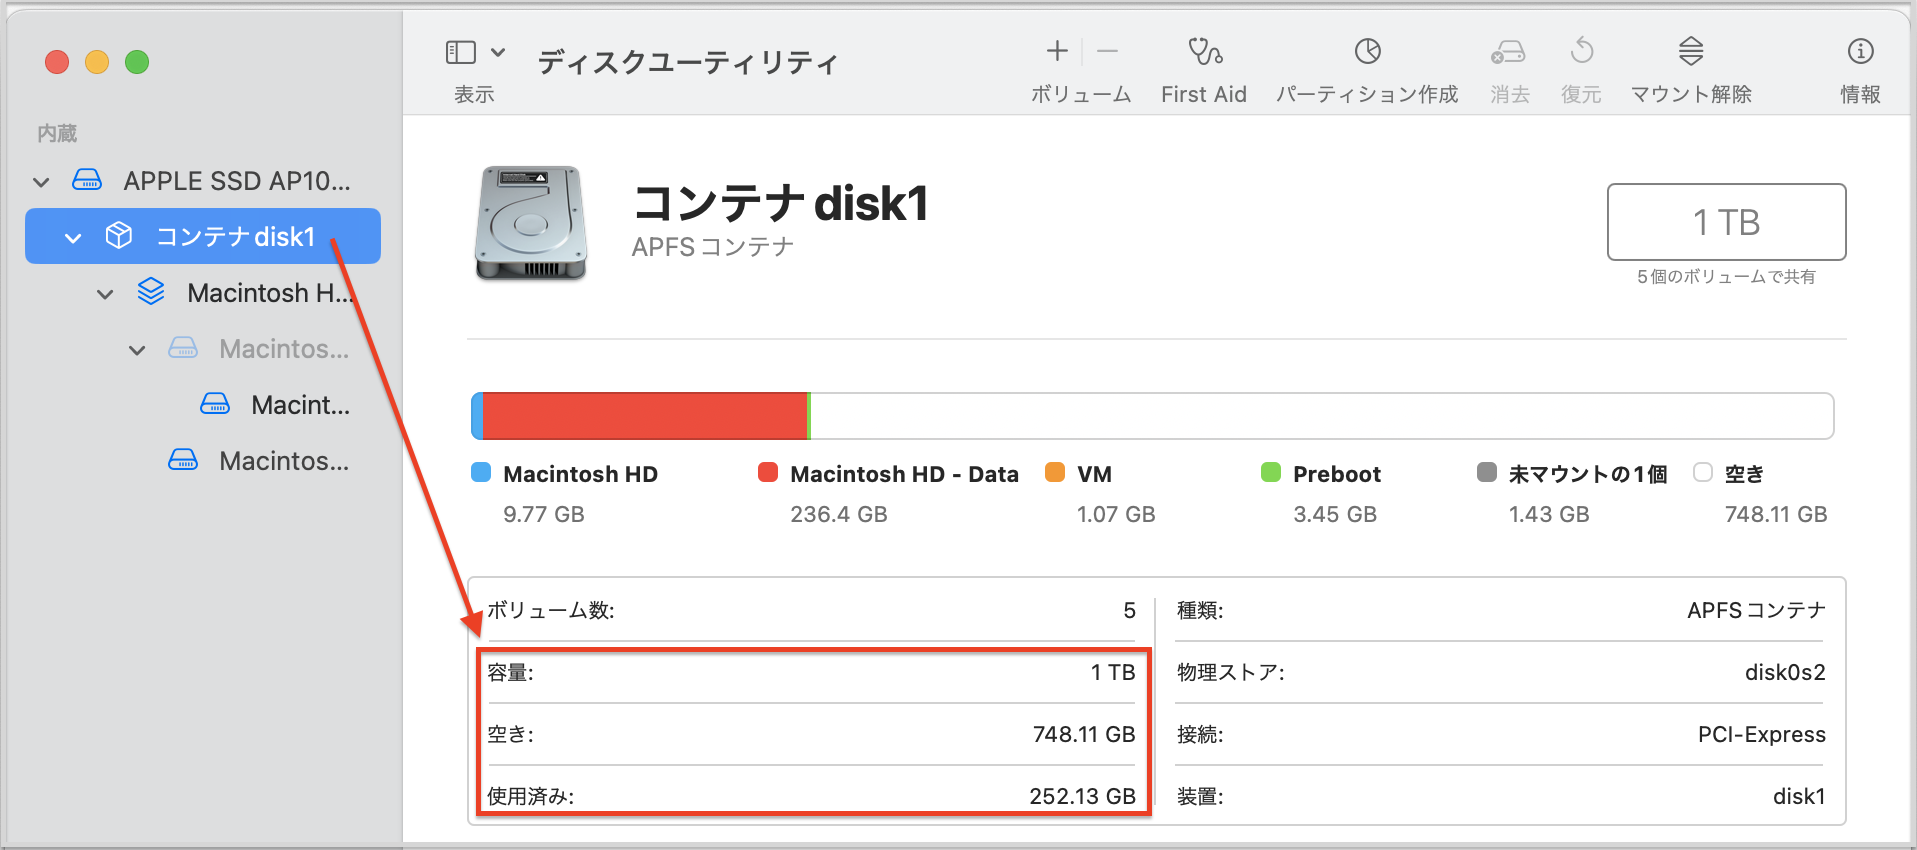Click the 1 TB capacity box
Screen dimensions: 1917x850
click(1725, 222)
